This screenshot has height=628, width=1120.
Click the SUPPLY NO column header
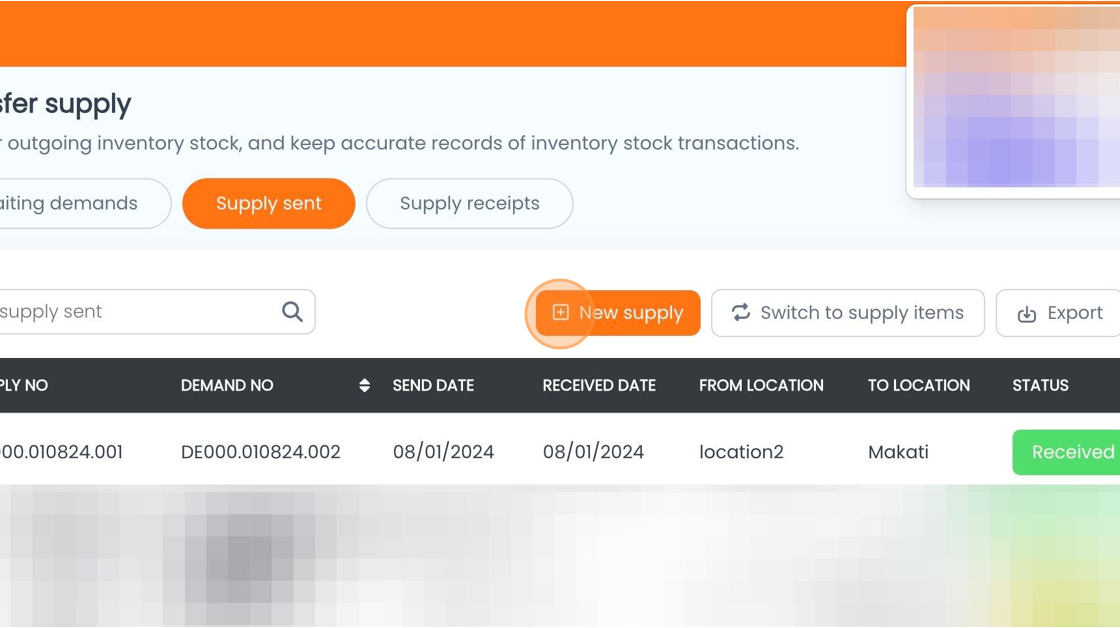24,386
